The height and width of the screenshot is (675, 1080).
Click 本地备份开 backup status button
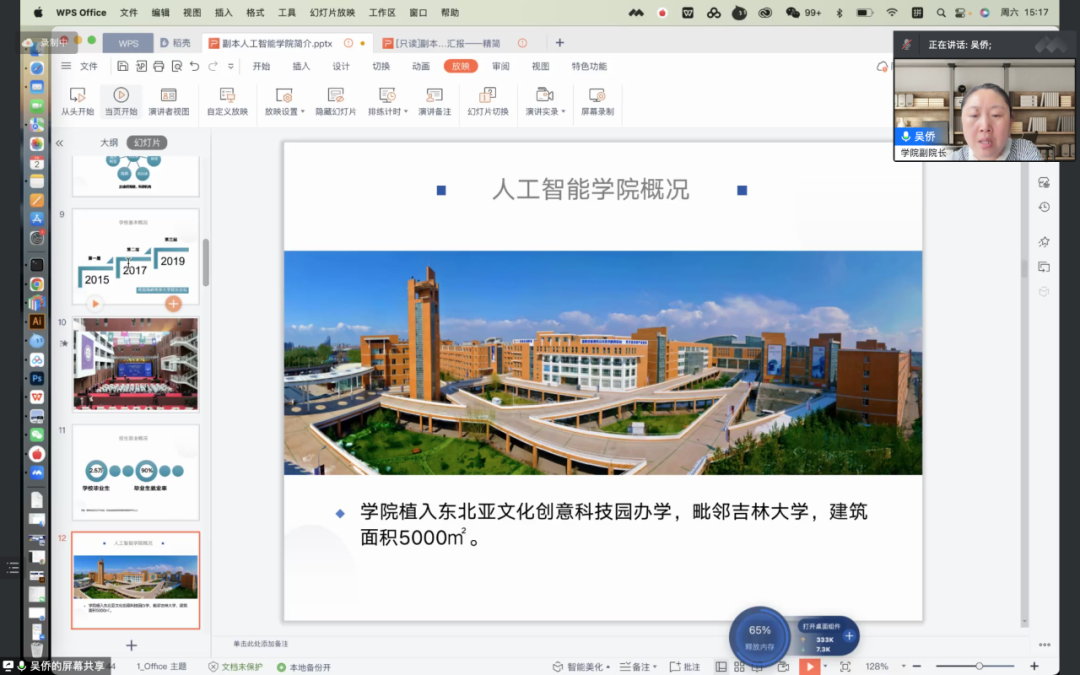click(x=304, y=667)
